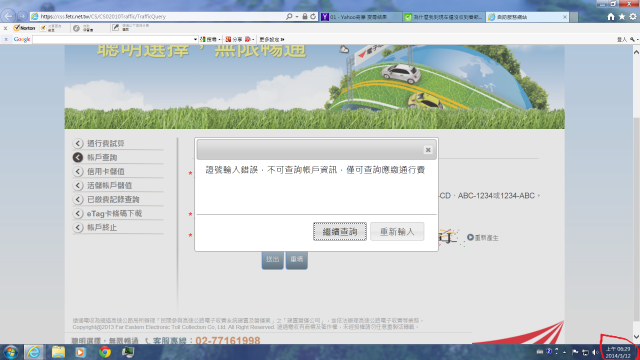Click the volume speaker tray icon
Viewport: 640px width, 360px height.
tap(595, 352)
